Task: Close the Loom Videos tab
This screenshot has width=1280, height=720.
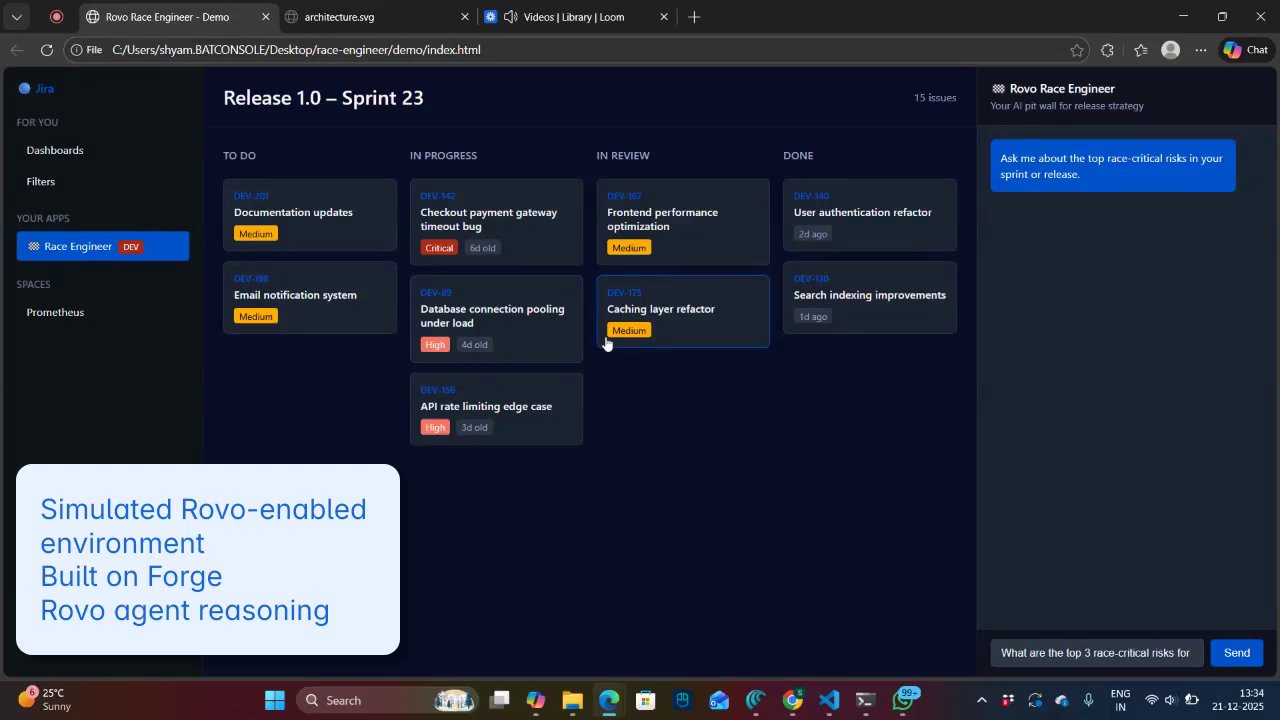Action: pos(662,17)
